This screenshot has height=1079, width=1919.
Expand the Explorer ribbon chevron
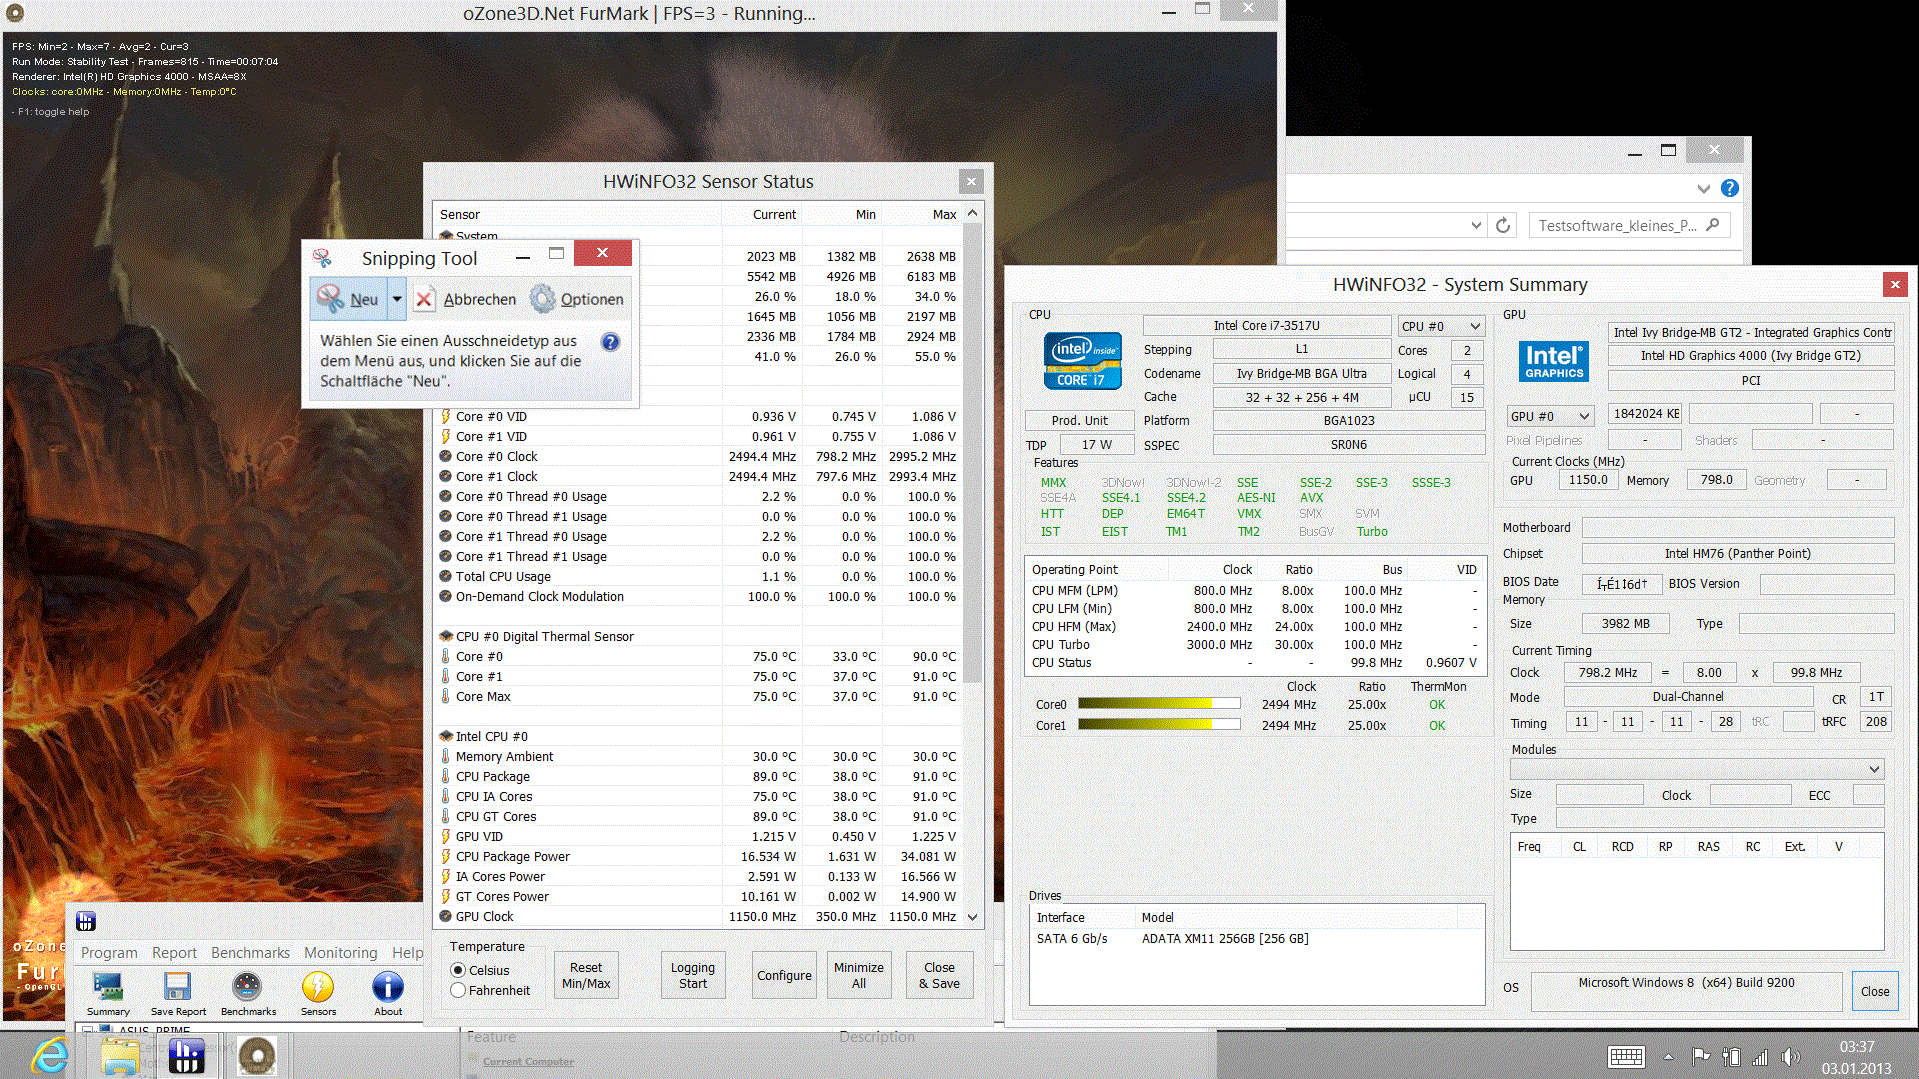1703,188
